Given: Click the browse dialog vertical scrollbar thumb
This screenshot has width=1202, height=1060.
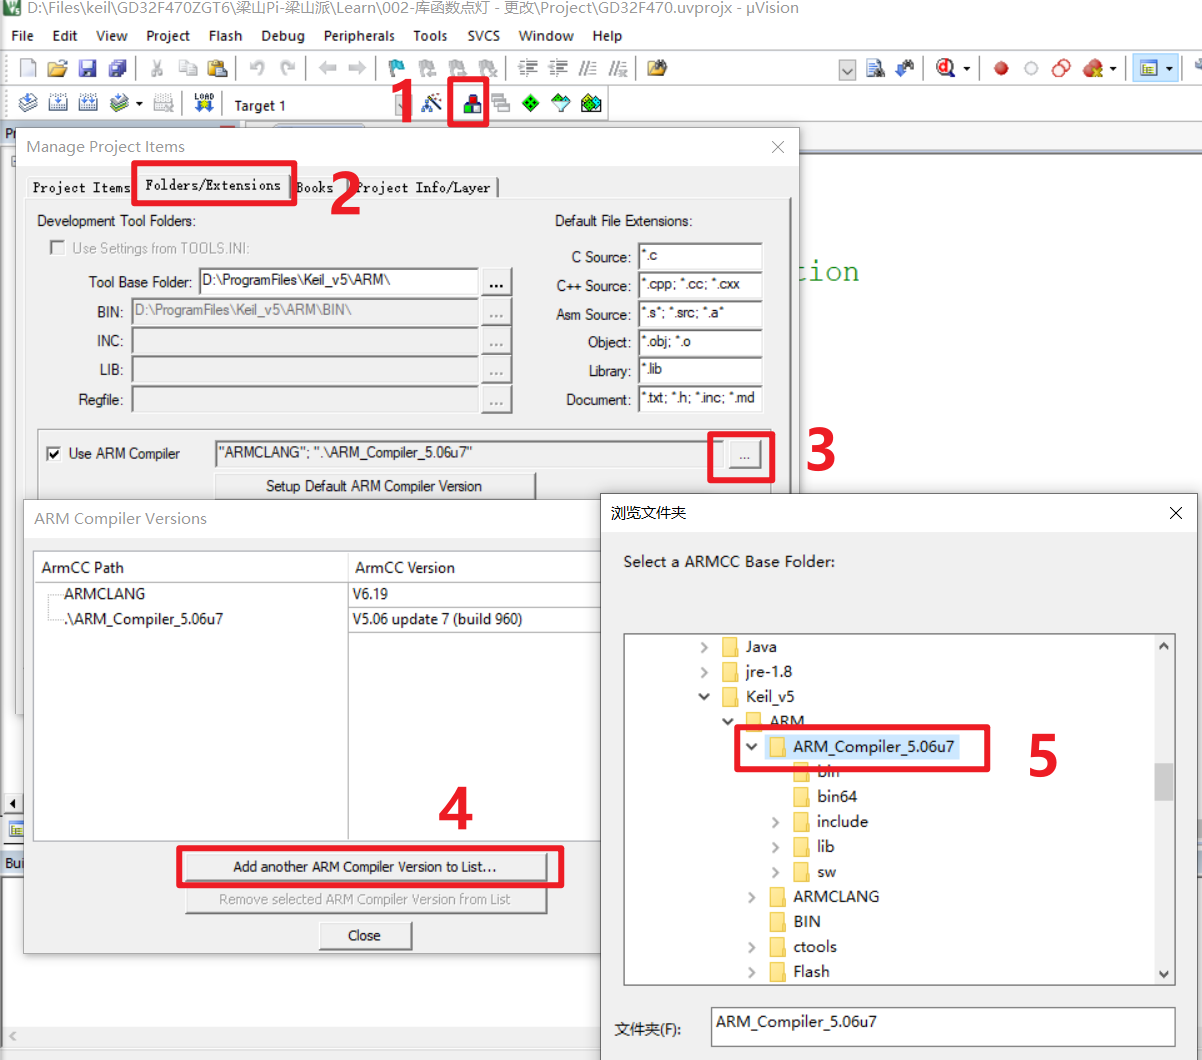Looking at the screenshot, I should pos(1164,782).
